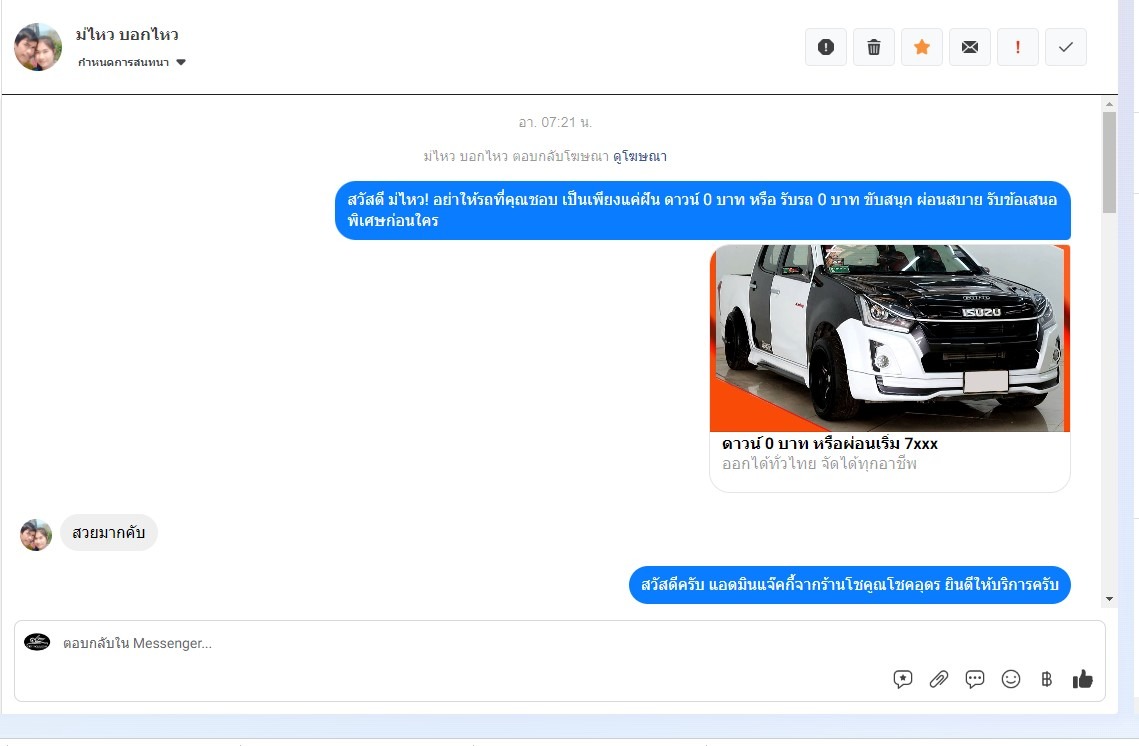Mark conversation done with the checkmark icon

pos(1066,47)
